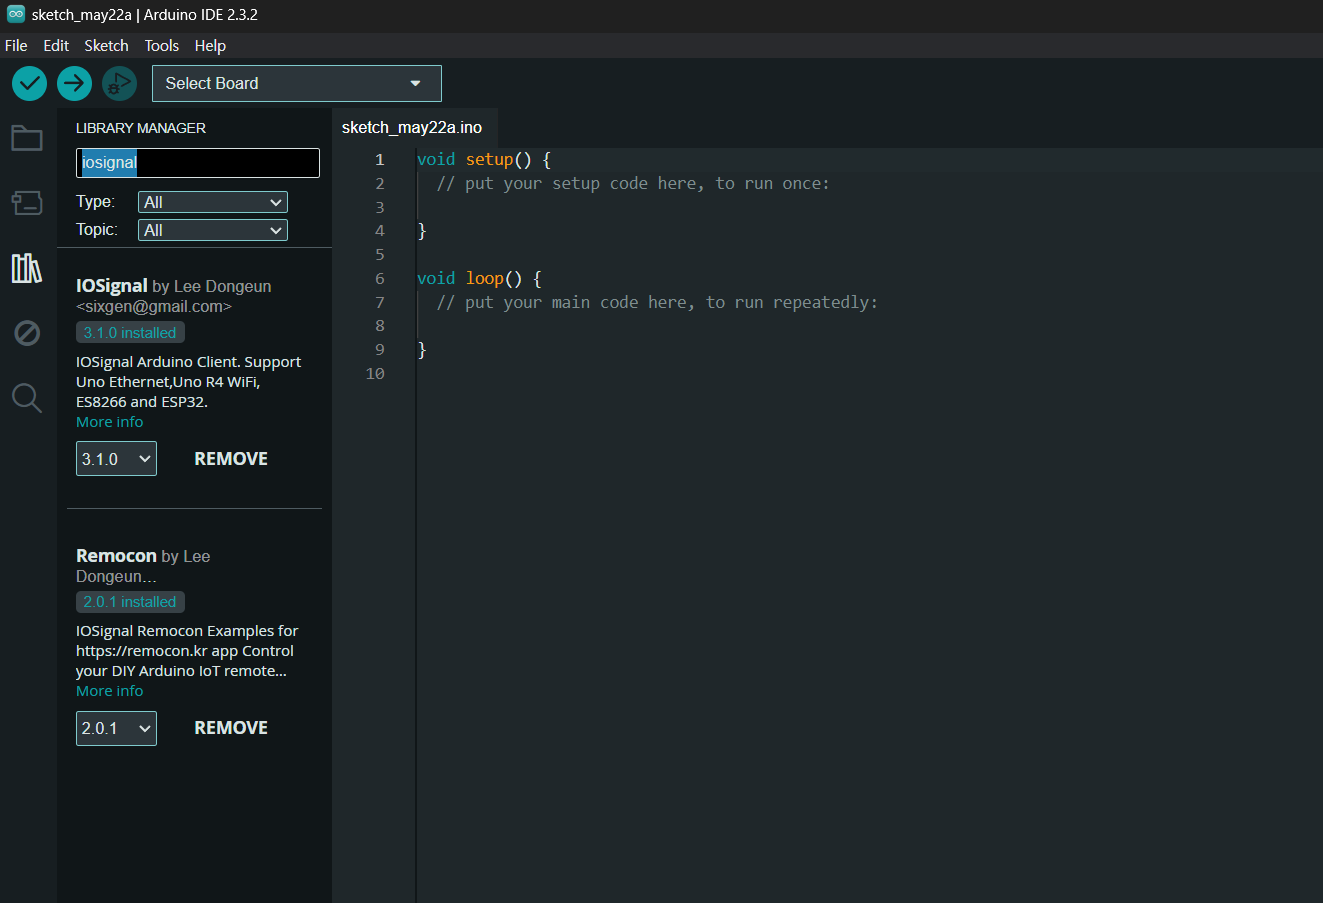Open the Help menu
This screenshot has height=903, width=1323.
click(210, 46)
